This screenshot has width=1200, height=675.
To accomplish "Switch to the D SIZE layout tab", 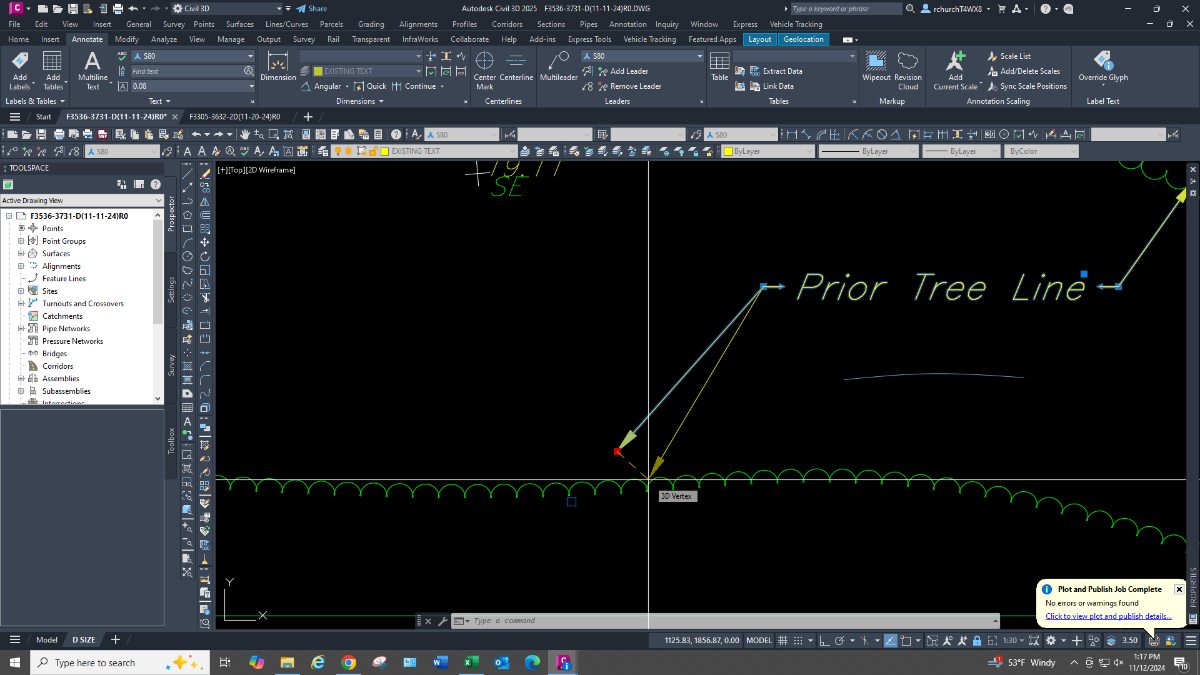I will click(x=83, y=640).
